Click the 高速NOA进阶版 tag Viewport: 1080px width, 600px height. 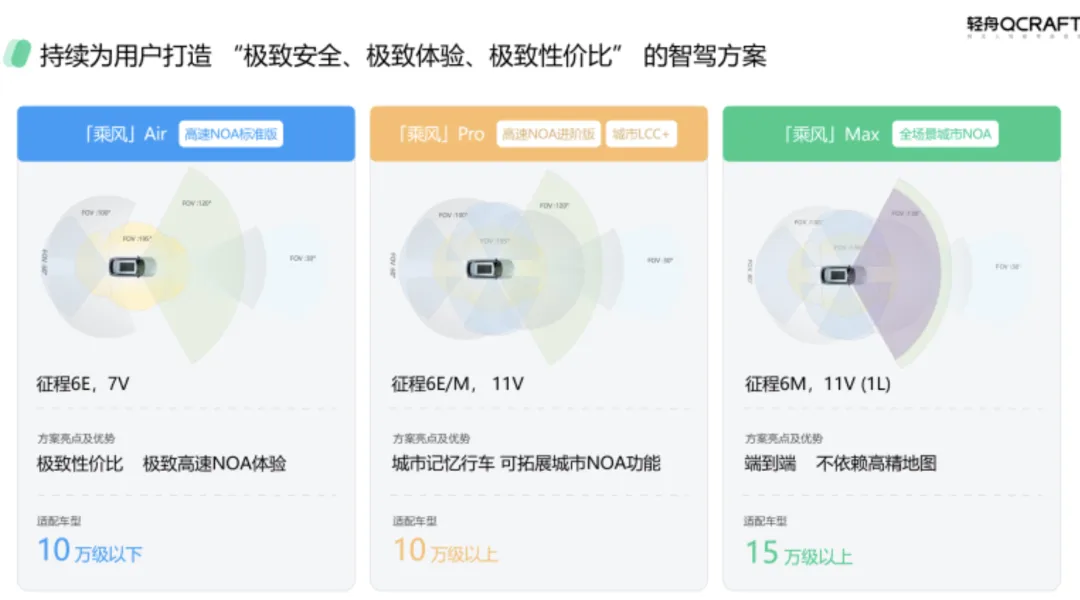tap(548, 134)
